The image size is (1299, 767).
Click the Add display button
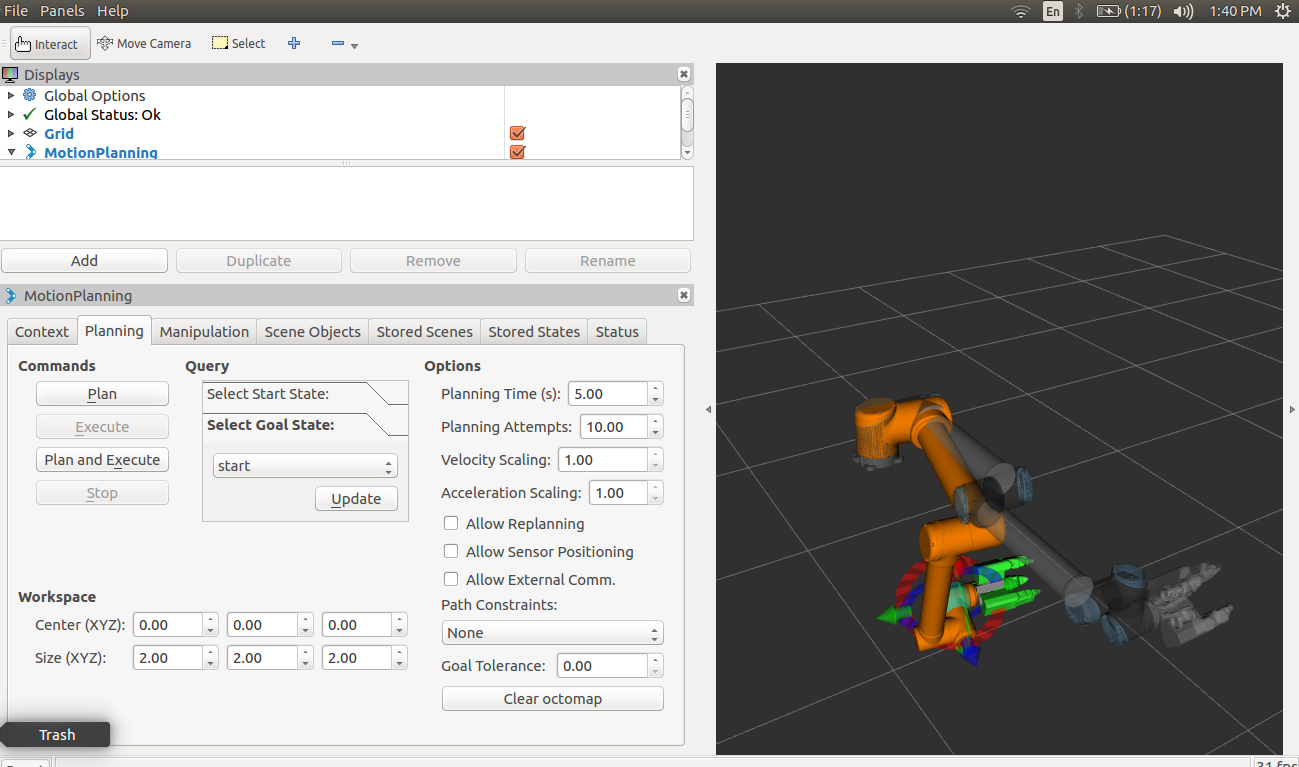pyautogui.click(x=84, y=260)
